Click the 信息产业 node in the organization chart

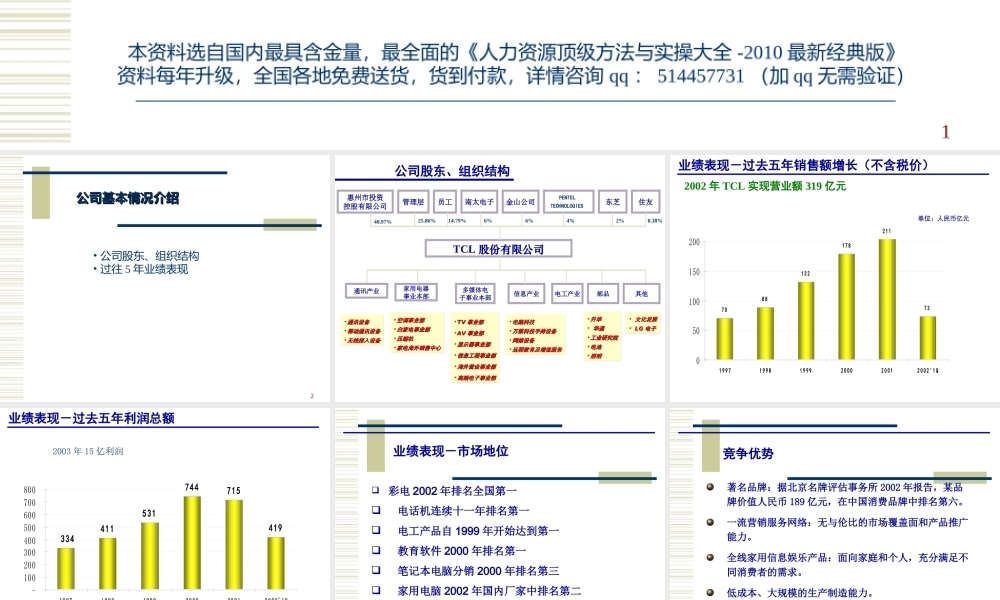point(526,293)
